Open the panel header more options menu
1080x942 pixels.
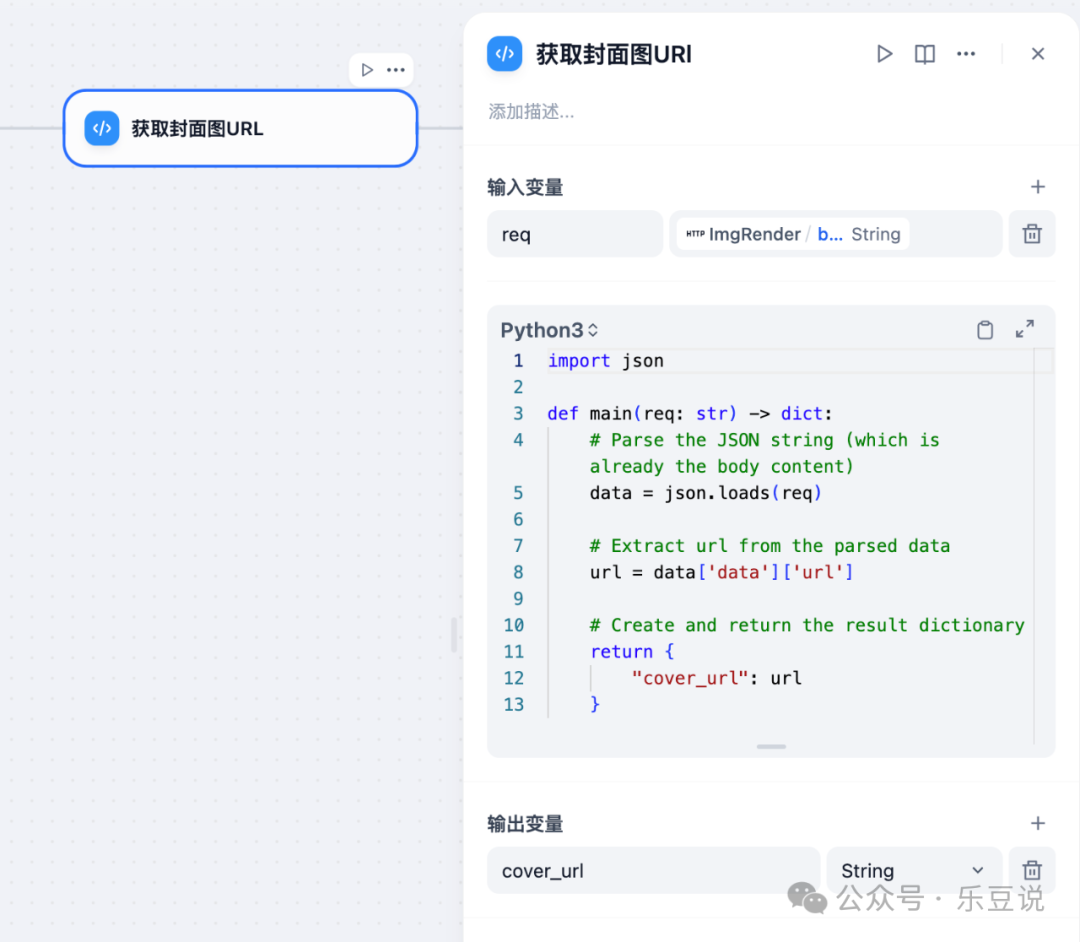coord(966,54)
